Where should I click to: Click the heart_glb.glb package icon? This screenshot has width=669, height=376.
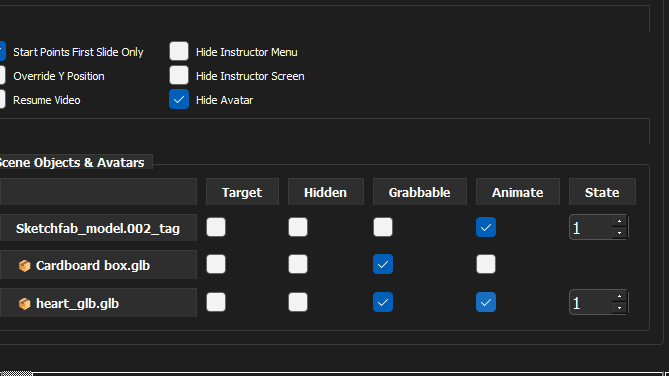point(25,303)
